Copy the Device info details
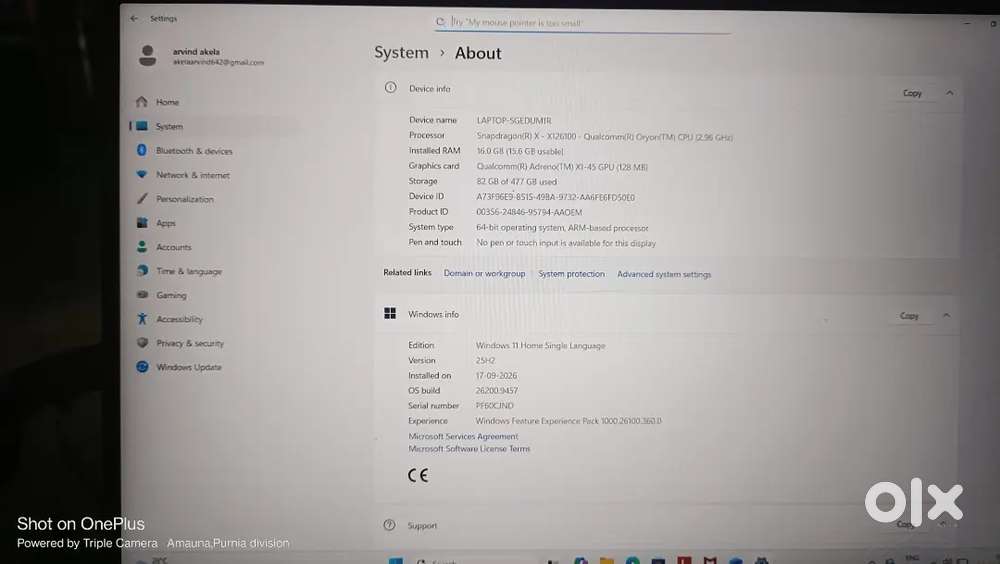Viewport: 1000px width, 564px height. (912, 93)
